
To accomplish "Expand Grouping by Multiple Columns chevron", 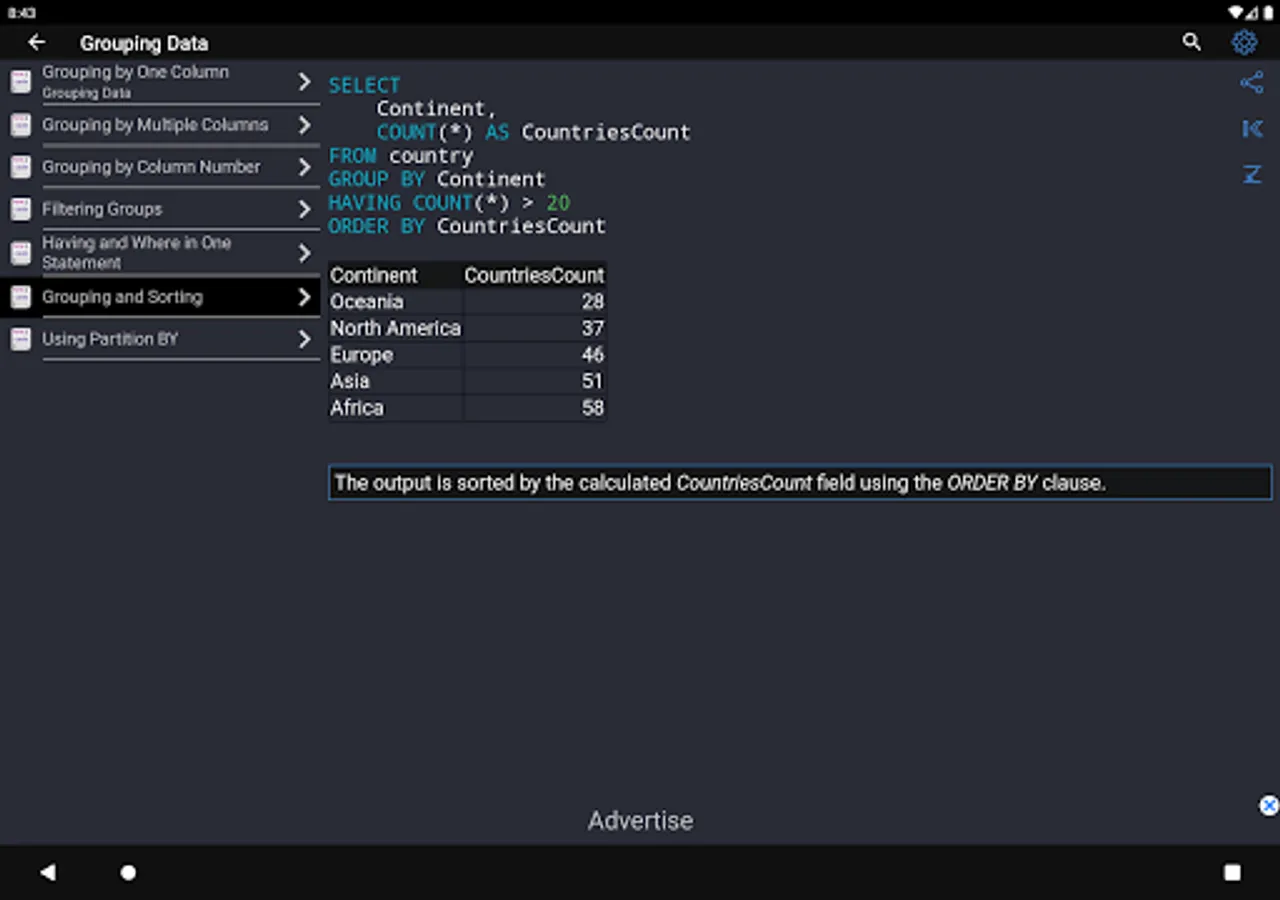I will (x=305, y=125).
